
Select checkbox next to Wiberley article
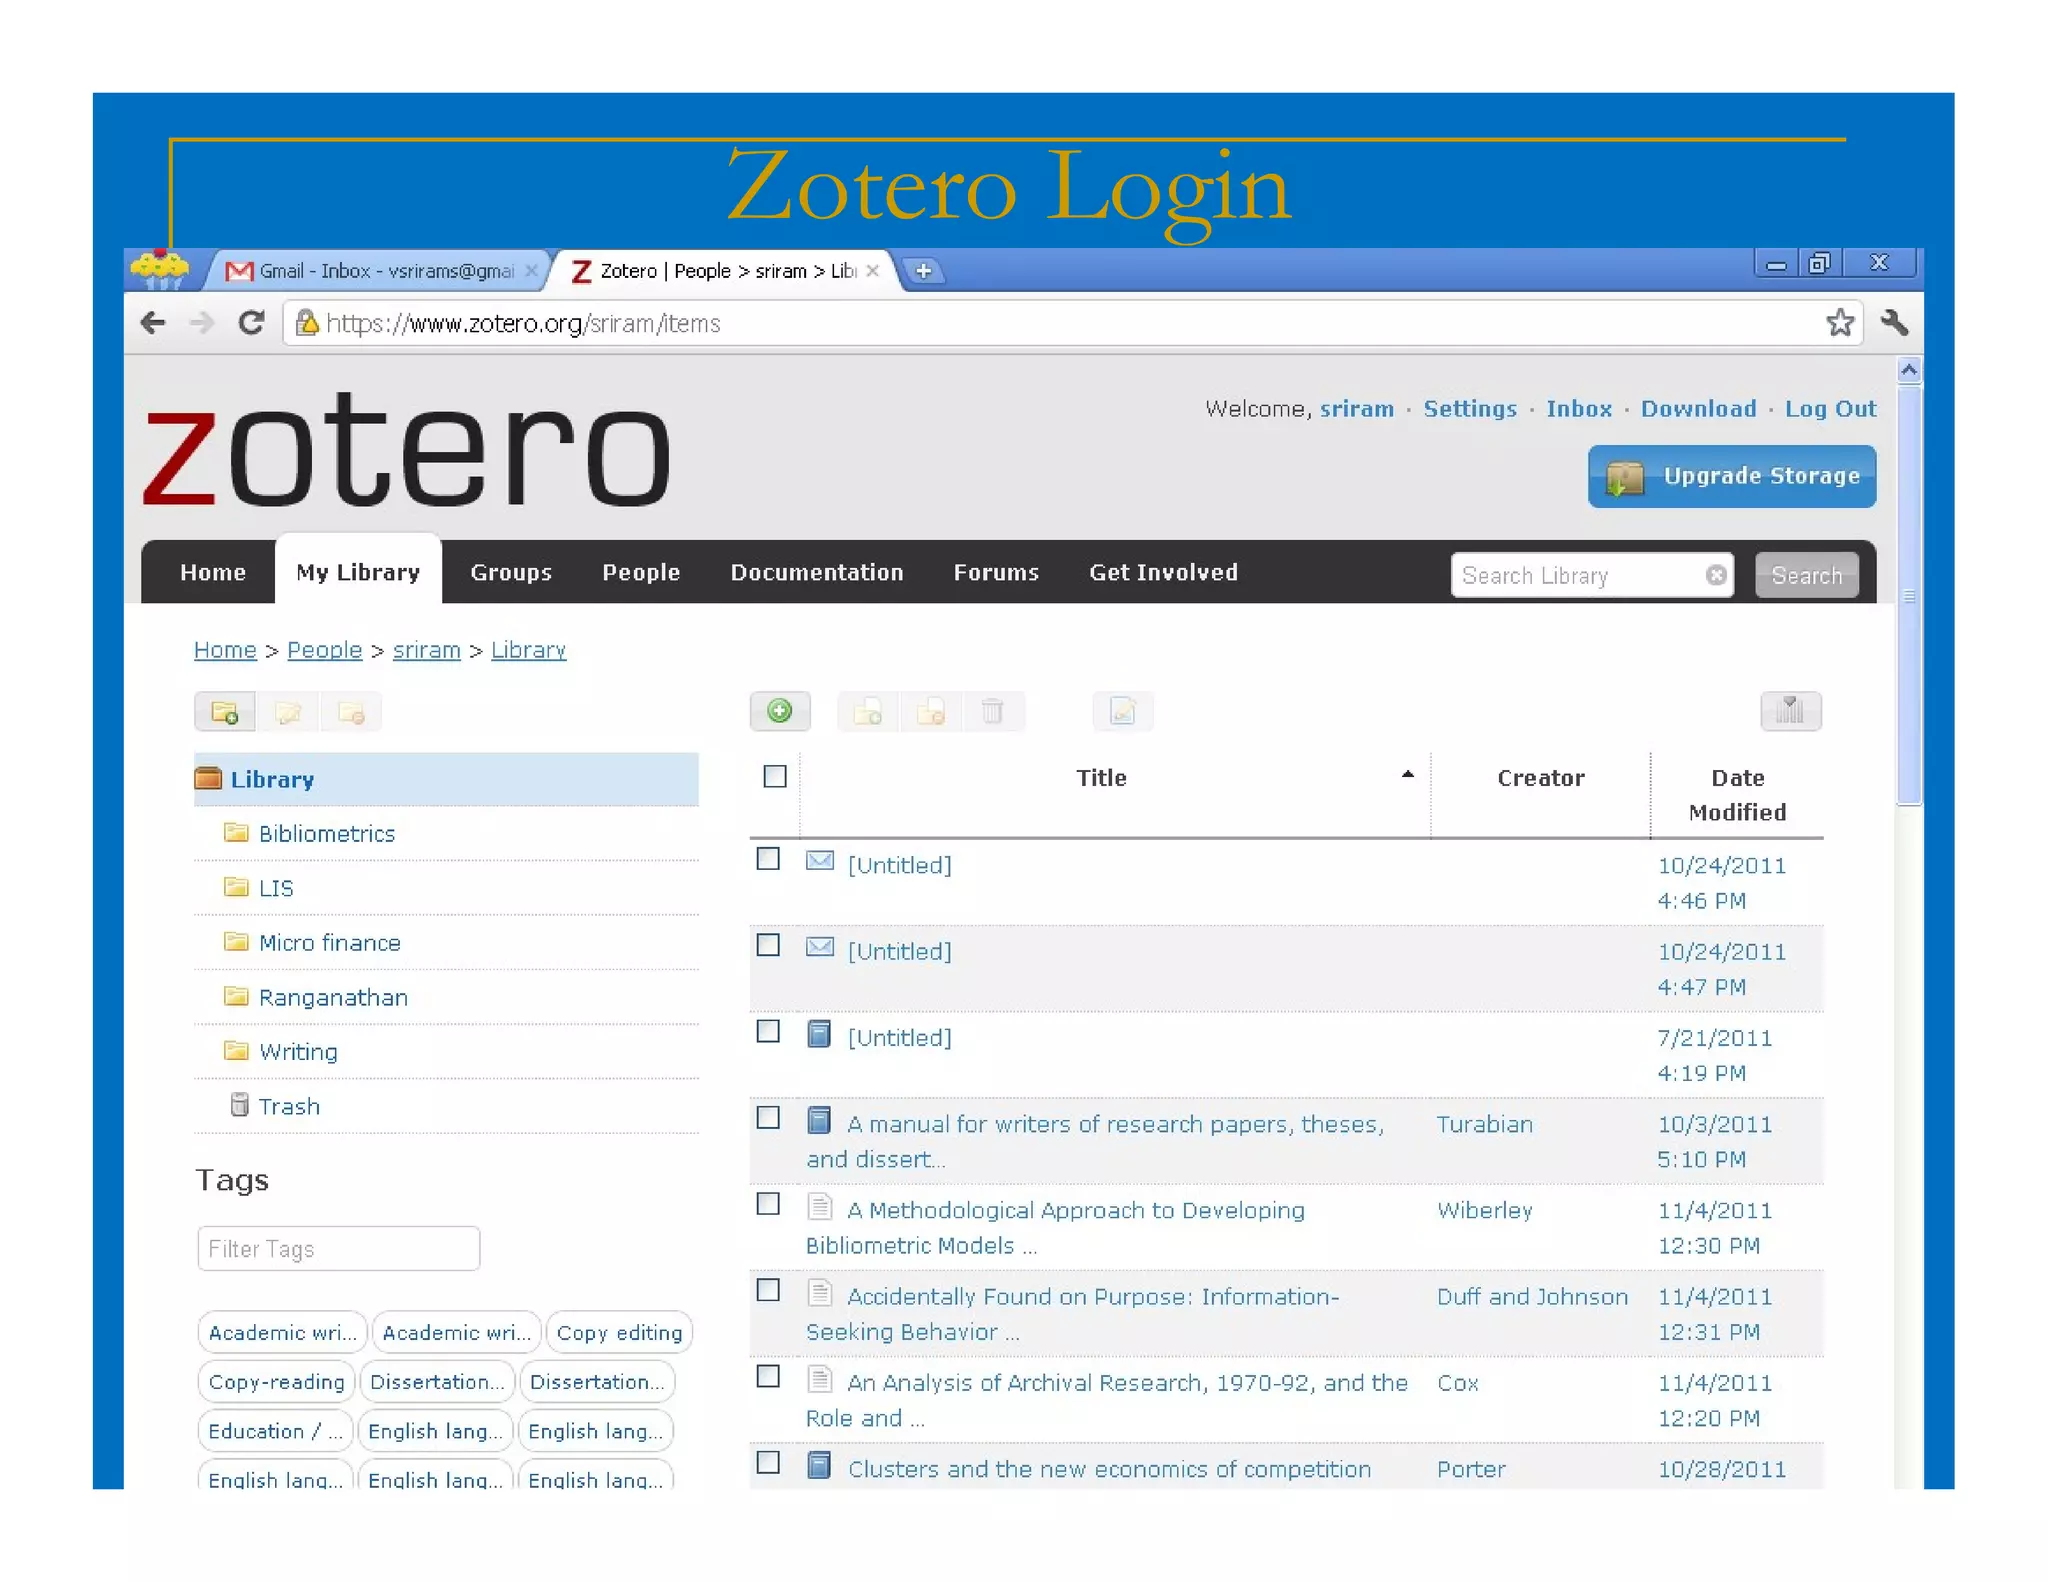(768, 1204)
